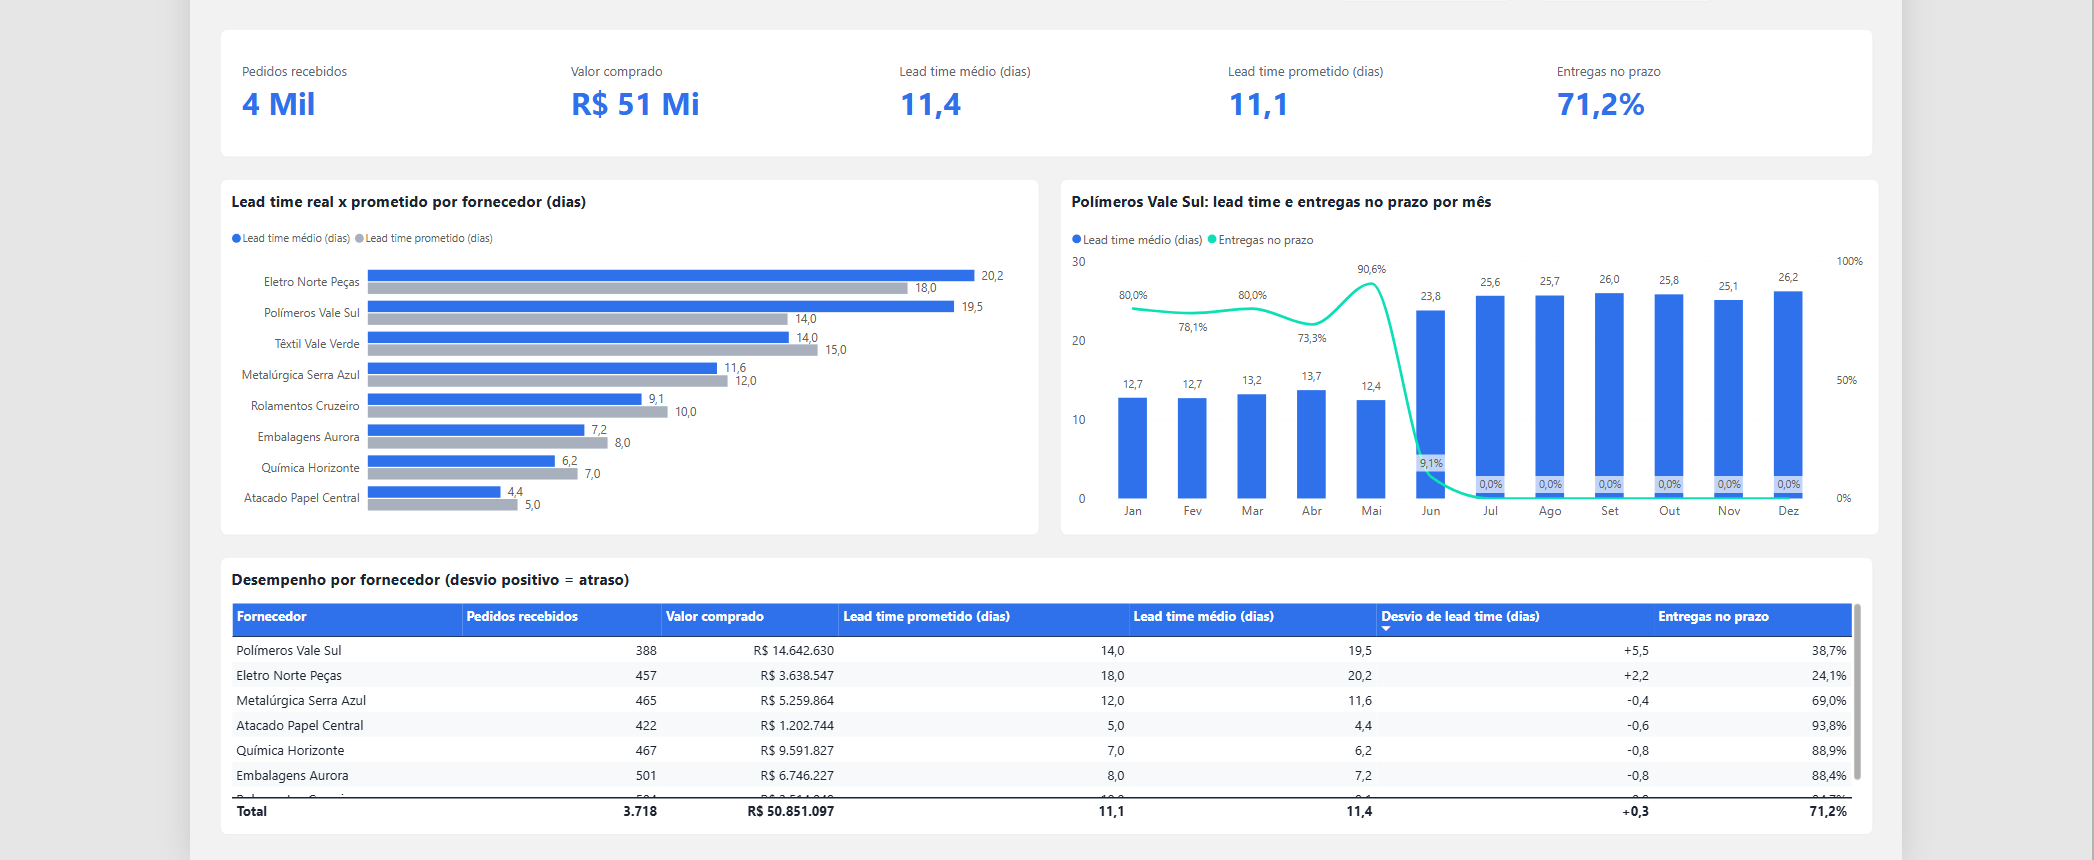The height and width of the screenshot is (860, 2094).
Task: Select the gray 5,0 bar for Atacado Papel Central
Action: tap(443, 505)
